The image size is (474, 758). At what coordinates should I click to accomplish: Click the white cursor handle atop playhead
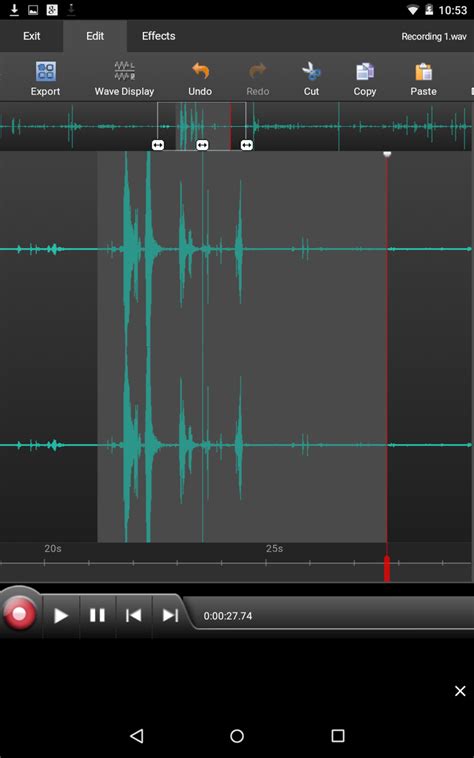click(387, 154)
